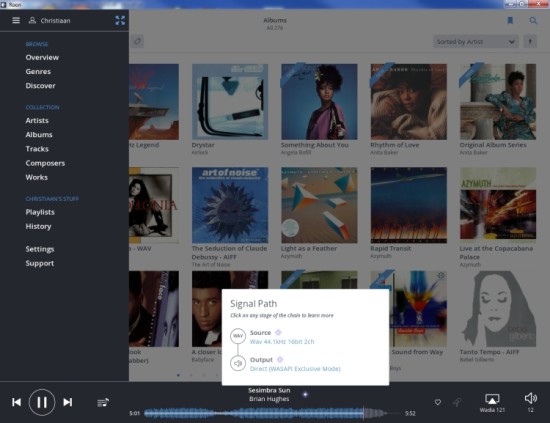Open the Original Album Series cover

pyautogui.click(x=498, y=102)
